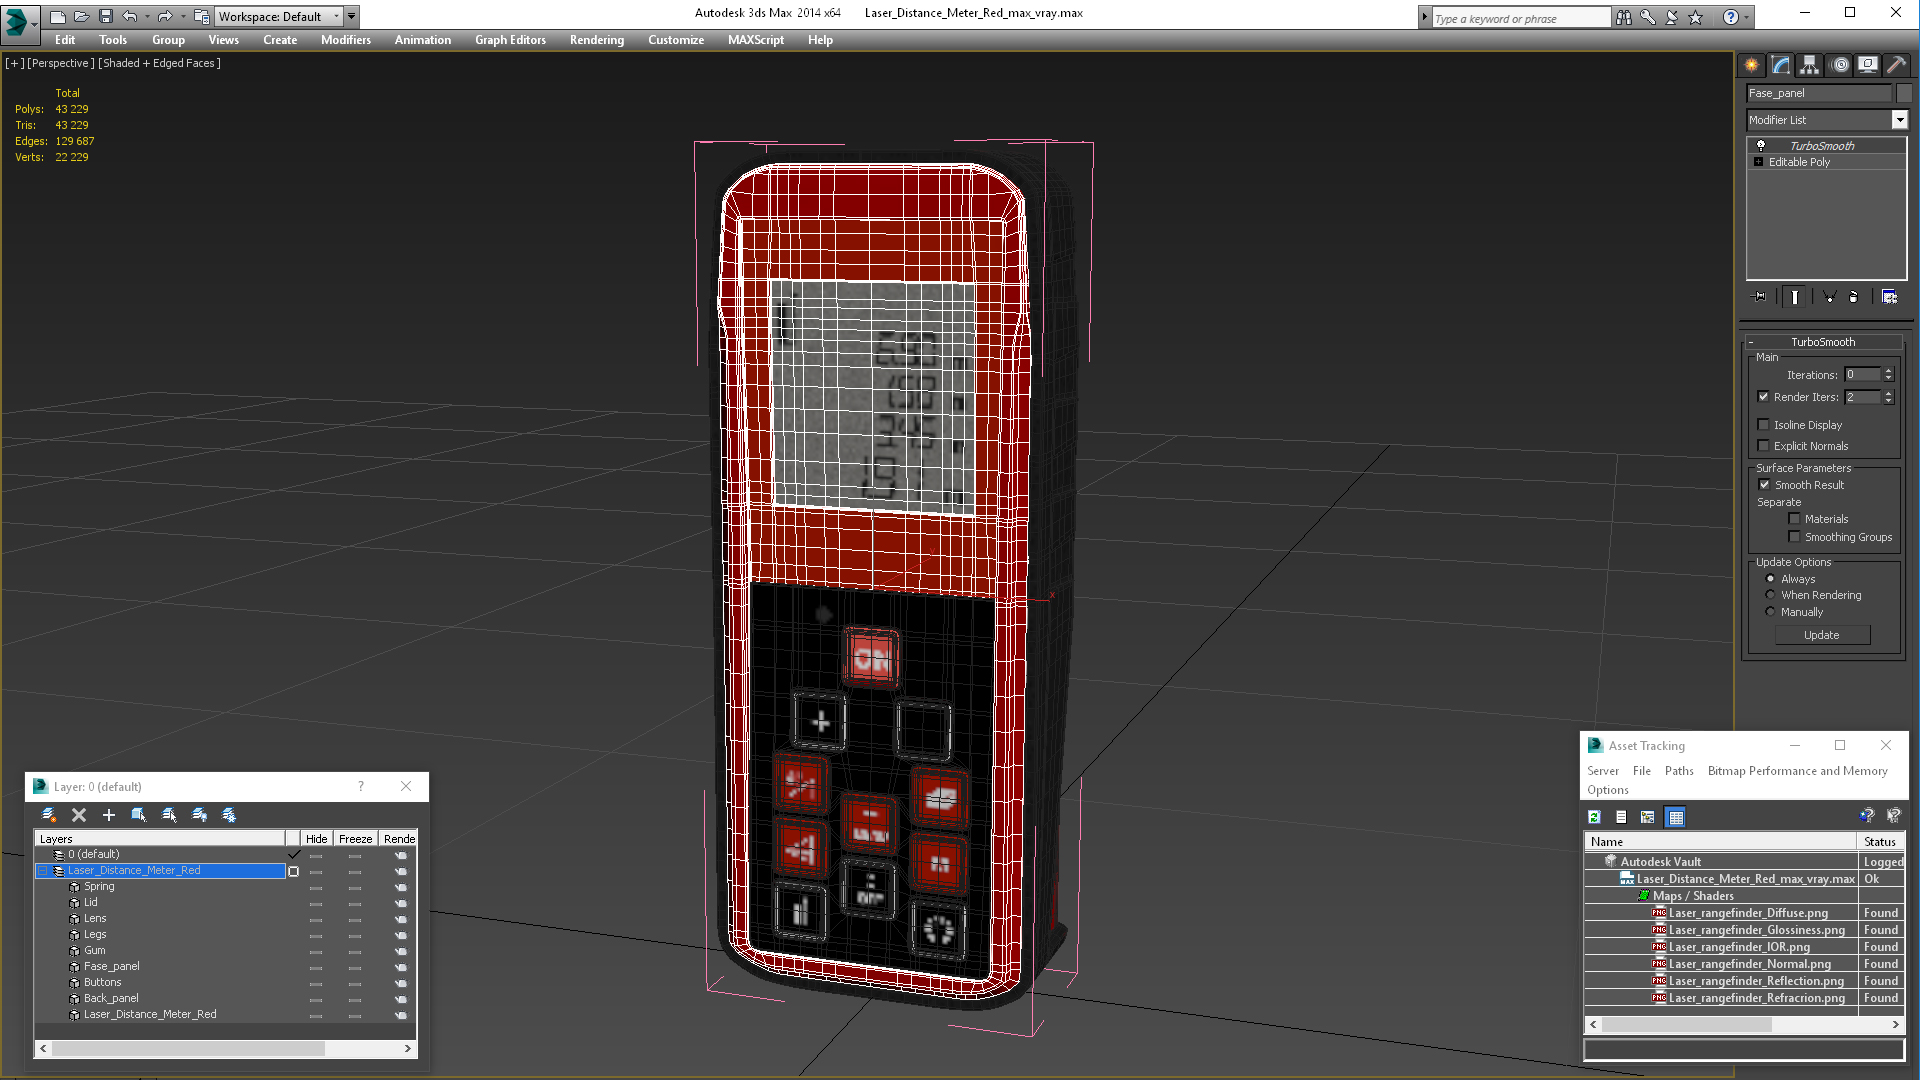Click Select Highlighted Objects icon in Layer window

pos(139,815)
